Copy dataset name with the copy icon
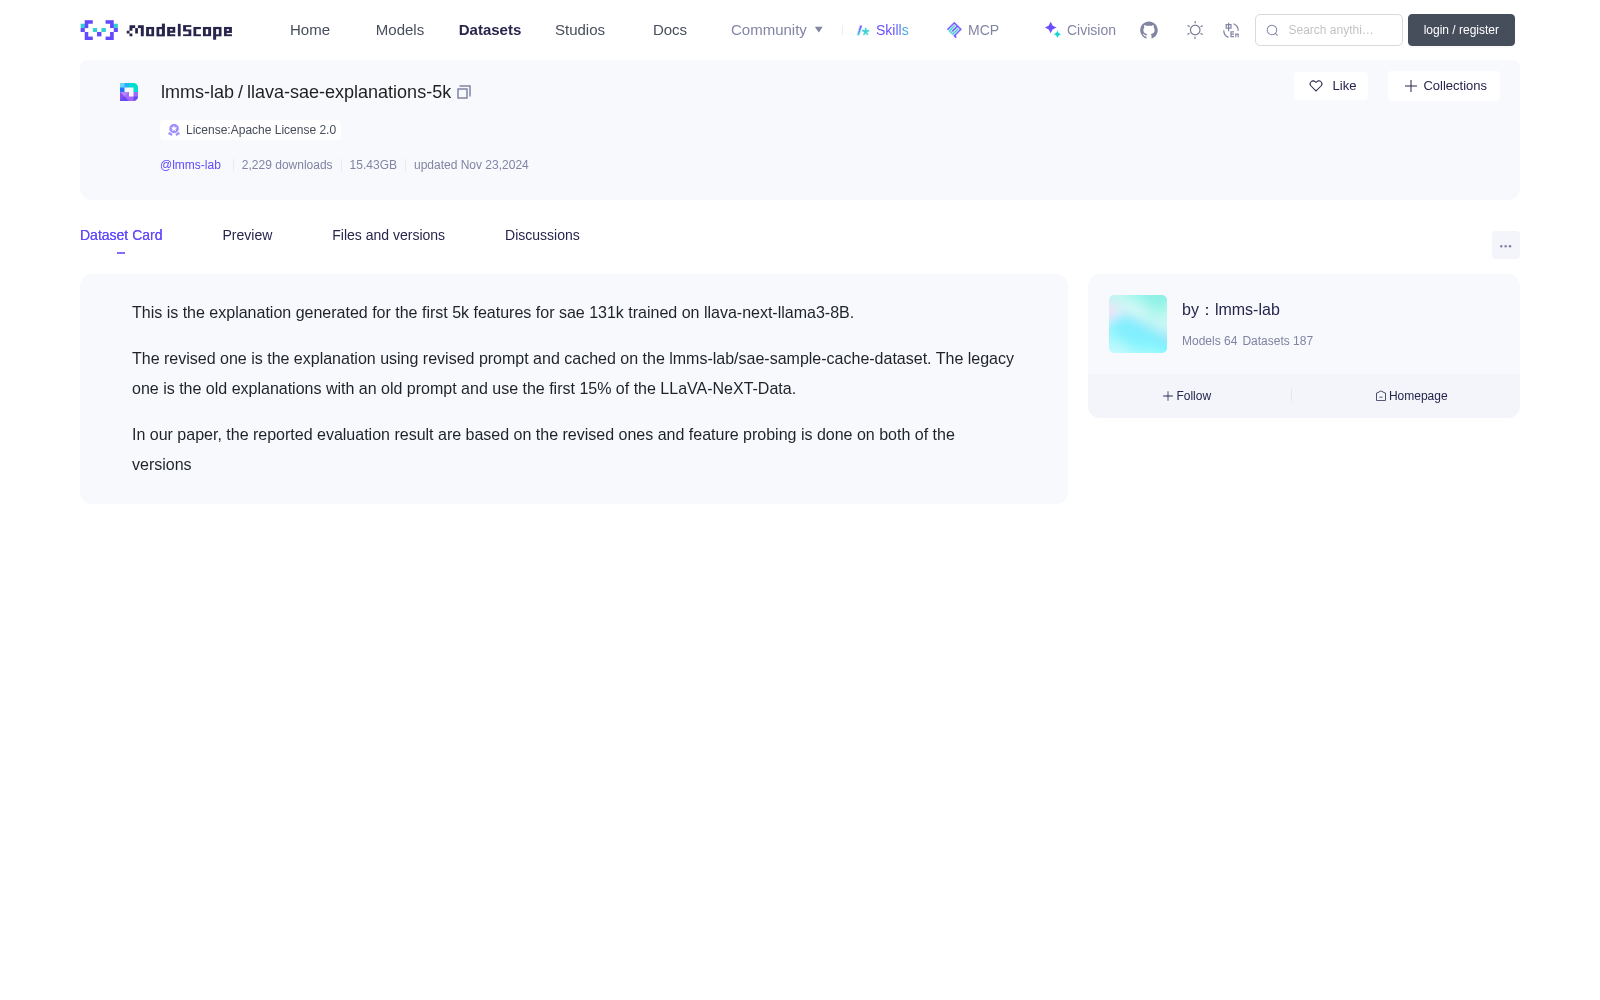This screenshot has height=1000, width=1600. tap(464, 92)
